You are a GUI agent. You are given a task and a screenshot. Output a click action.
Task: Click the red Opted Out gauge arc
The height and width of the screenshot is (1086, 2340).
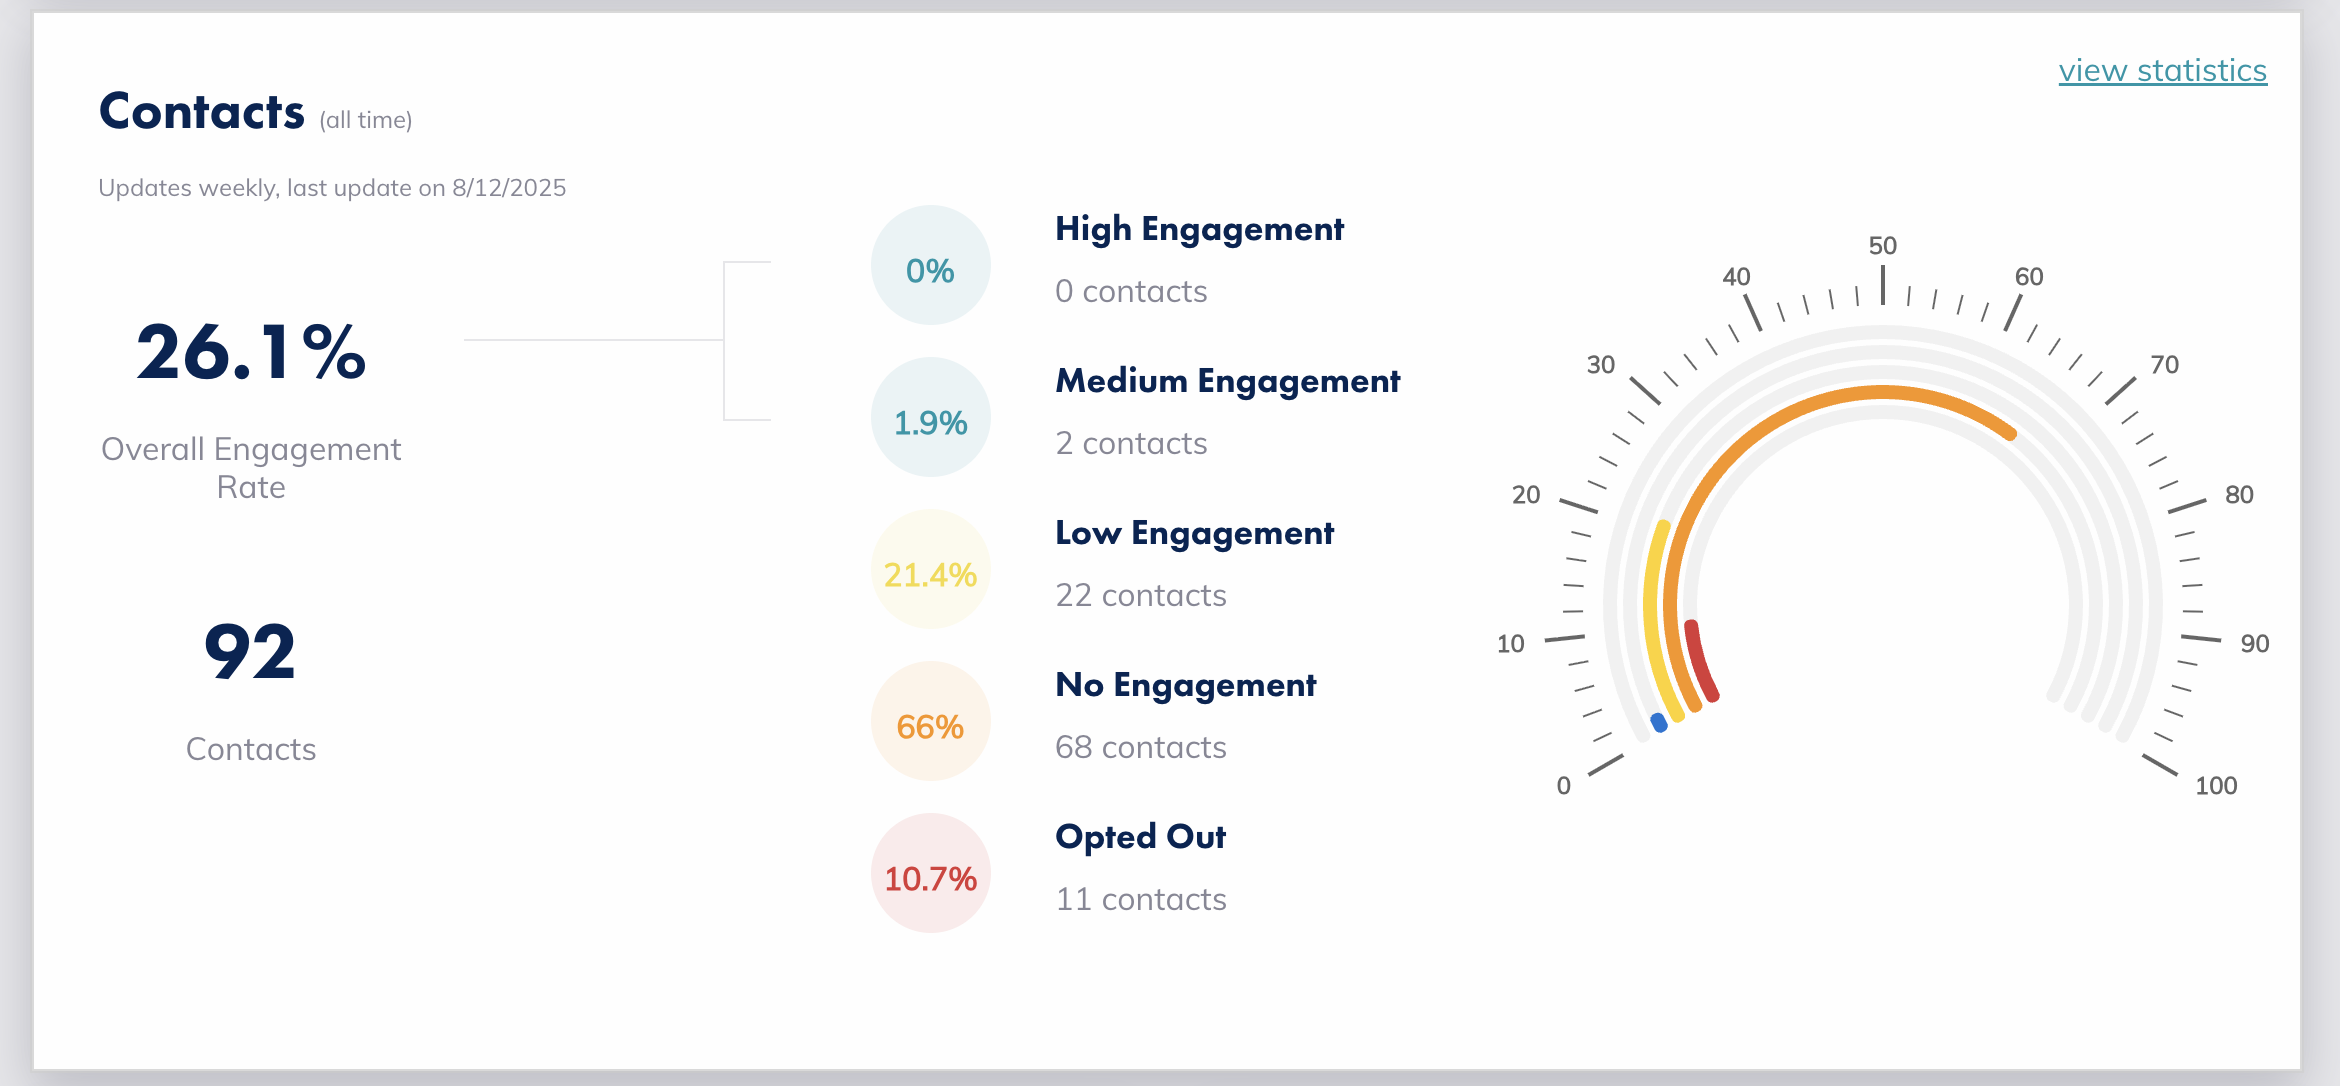click(x=1699, y=662)
